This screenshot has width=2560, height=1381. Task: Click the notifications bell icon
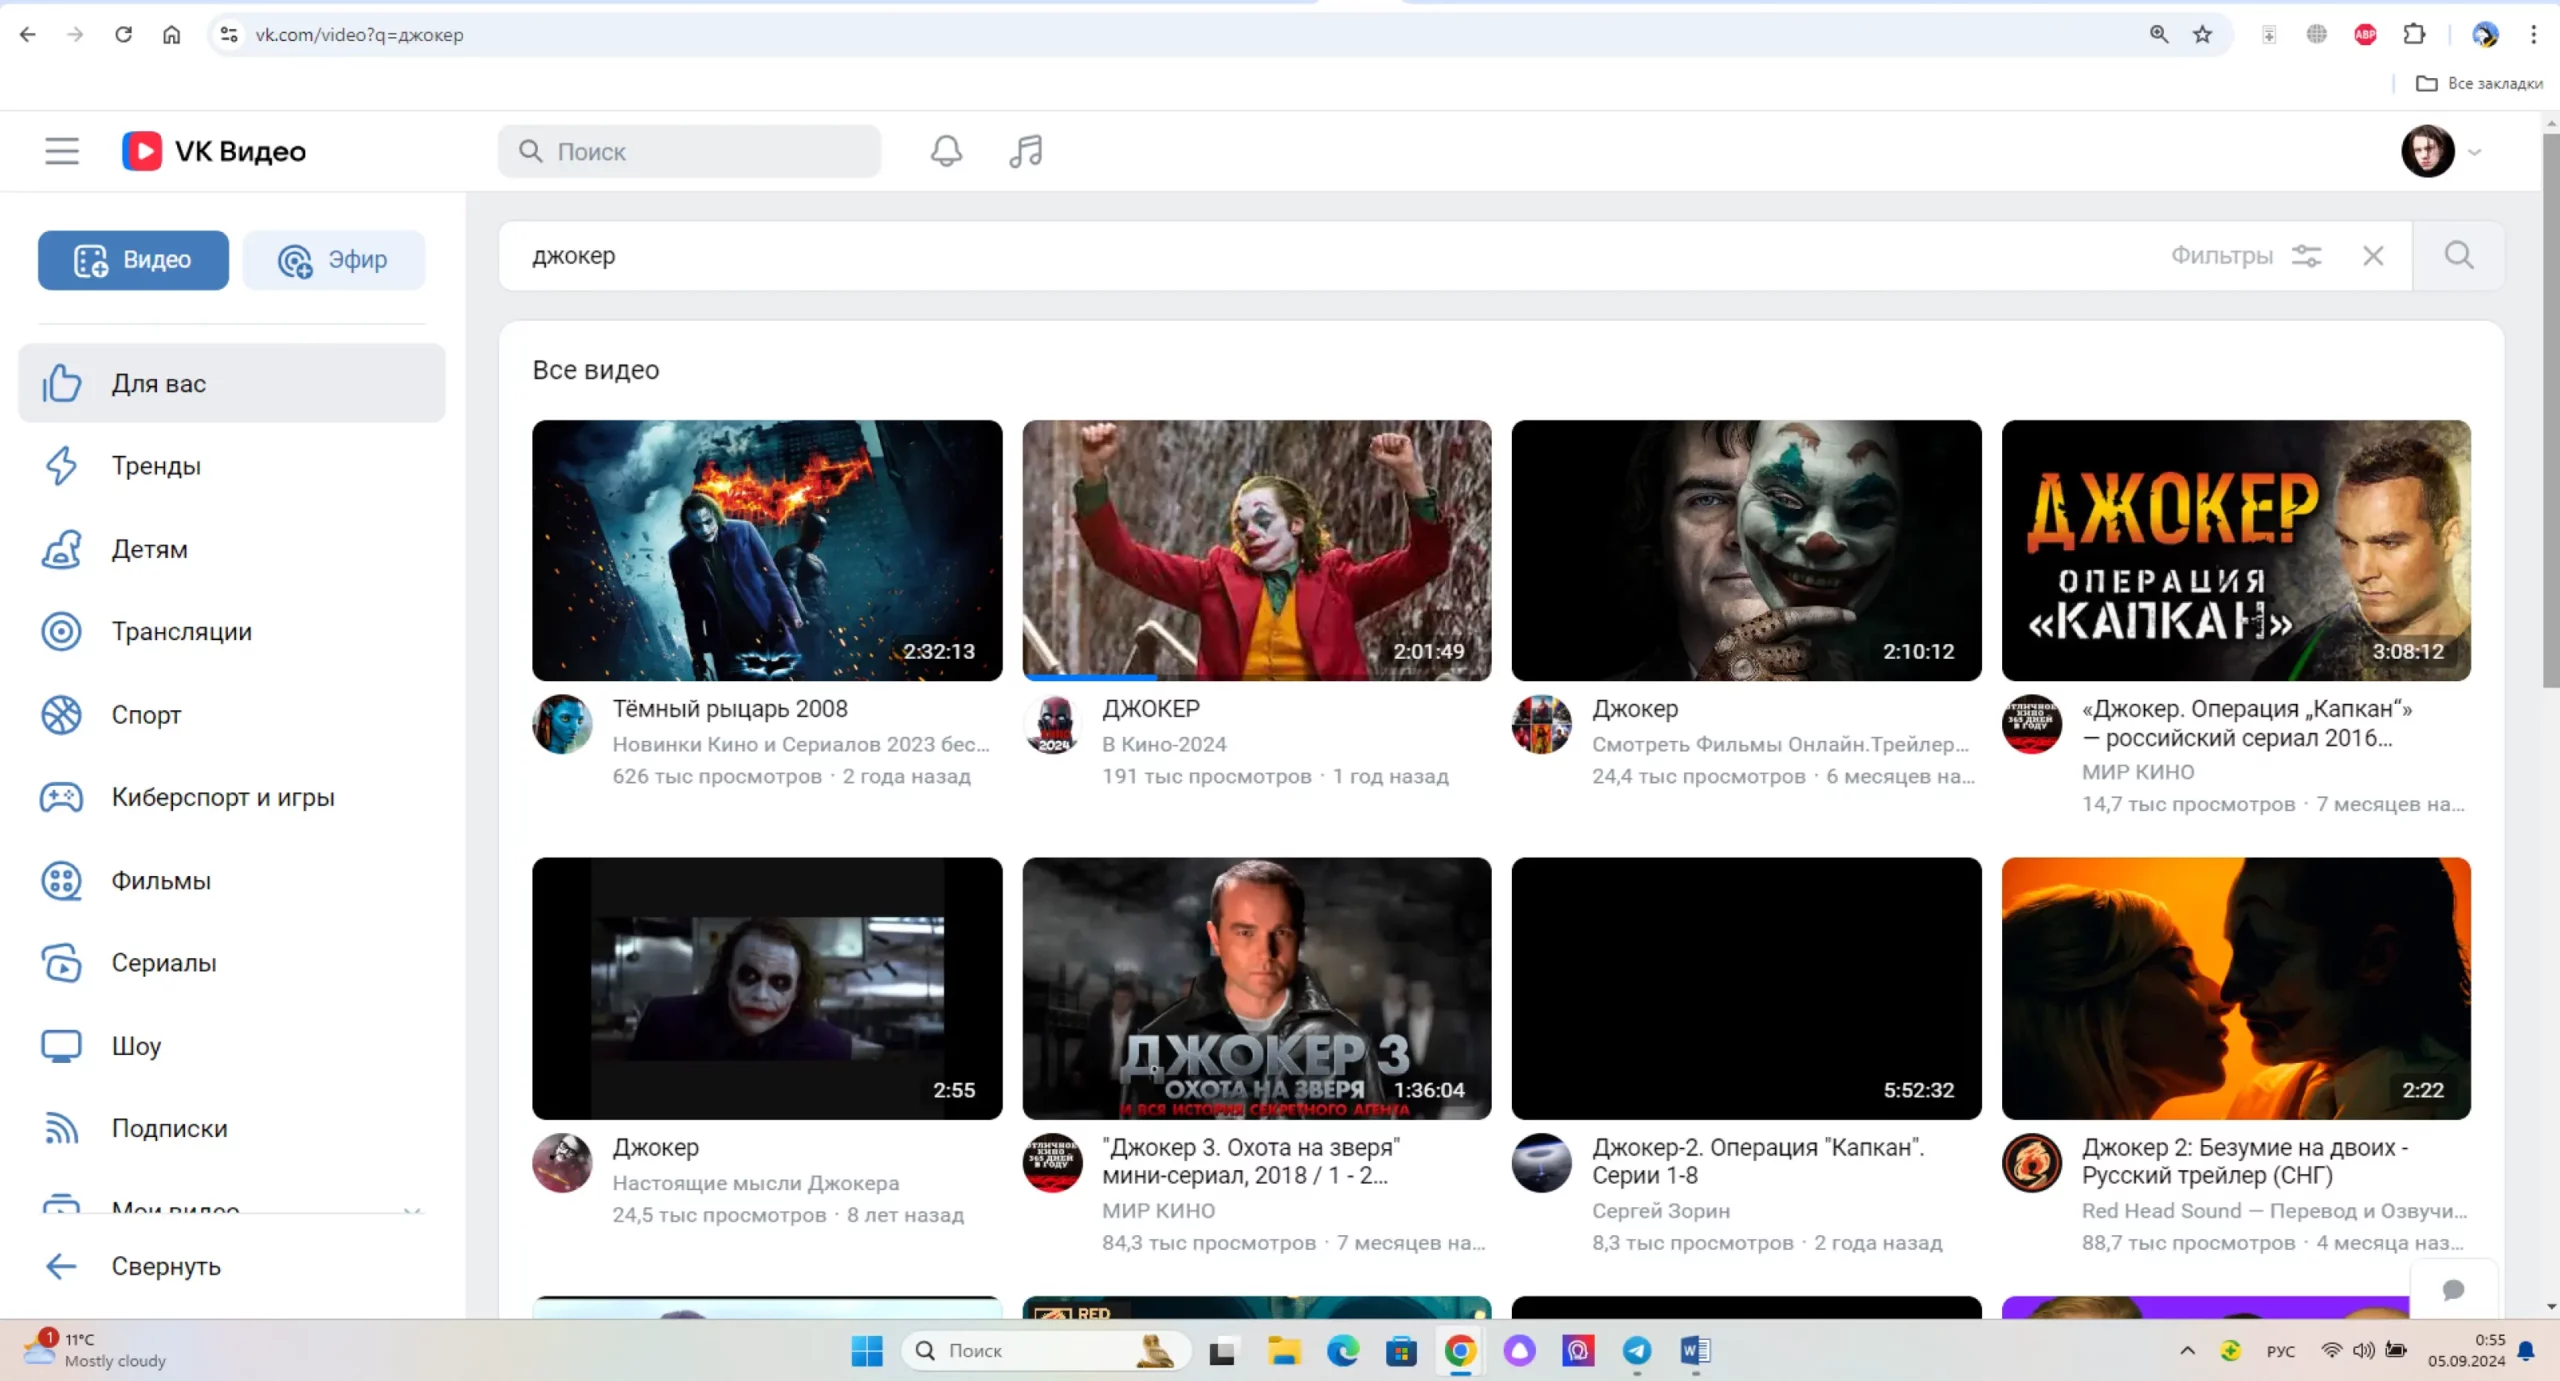pyautogui.click(x=946, y=151)
